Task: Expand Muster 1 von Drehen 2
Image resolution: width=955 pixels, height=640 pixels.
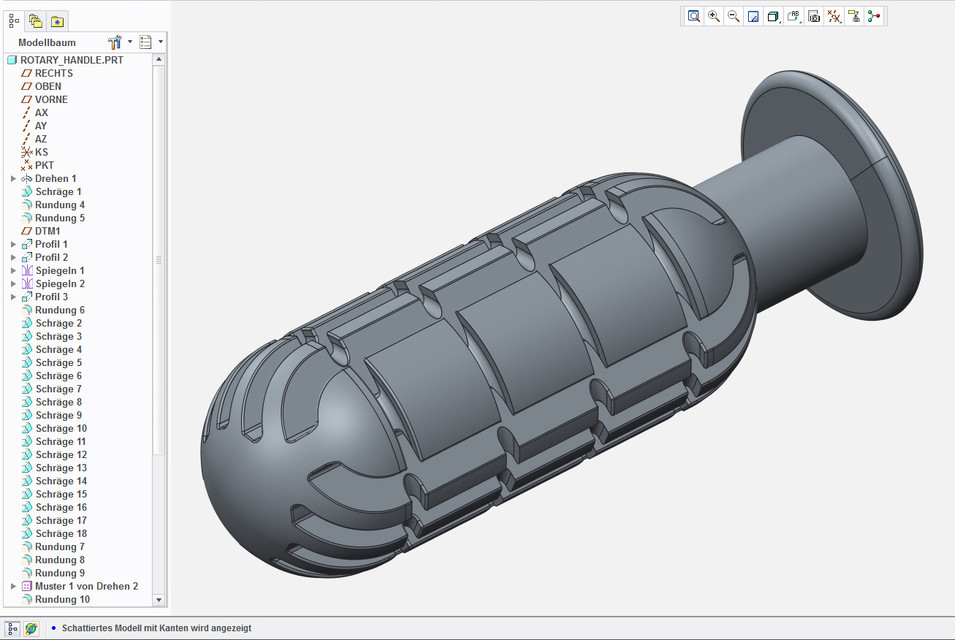Action: pos(14,587)
